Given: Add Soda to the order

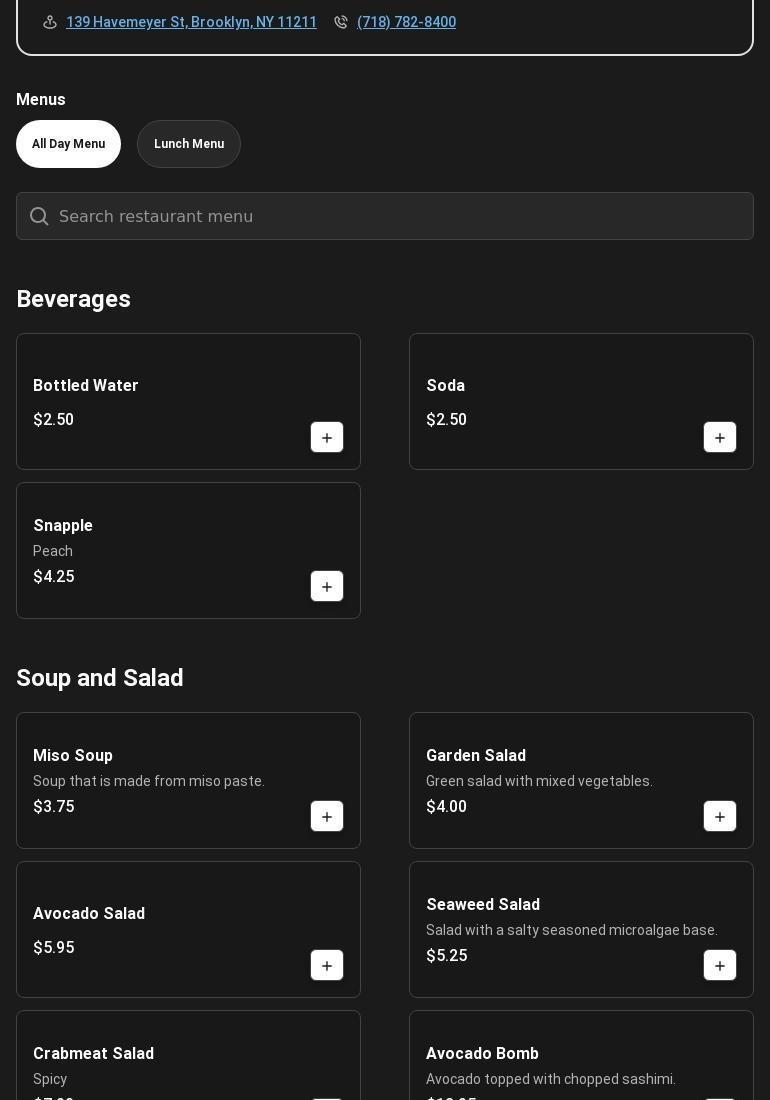Looking at the screenshot, I should click(x=720, y=438).
